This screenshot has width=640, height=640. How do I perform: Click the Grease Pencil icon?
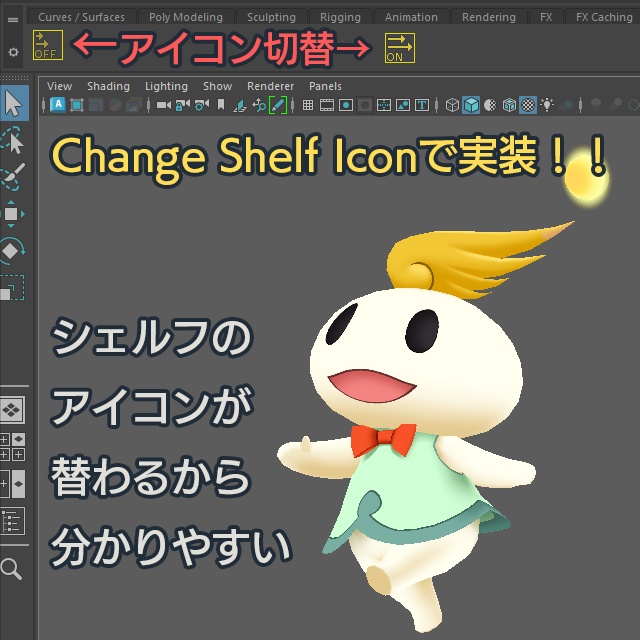click(278, 105)
